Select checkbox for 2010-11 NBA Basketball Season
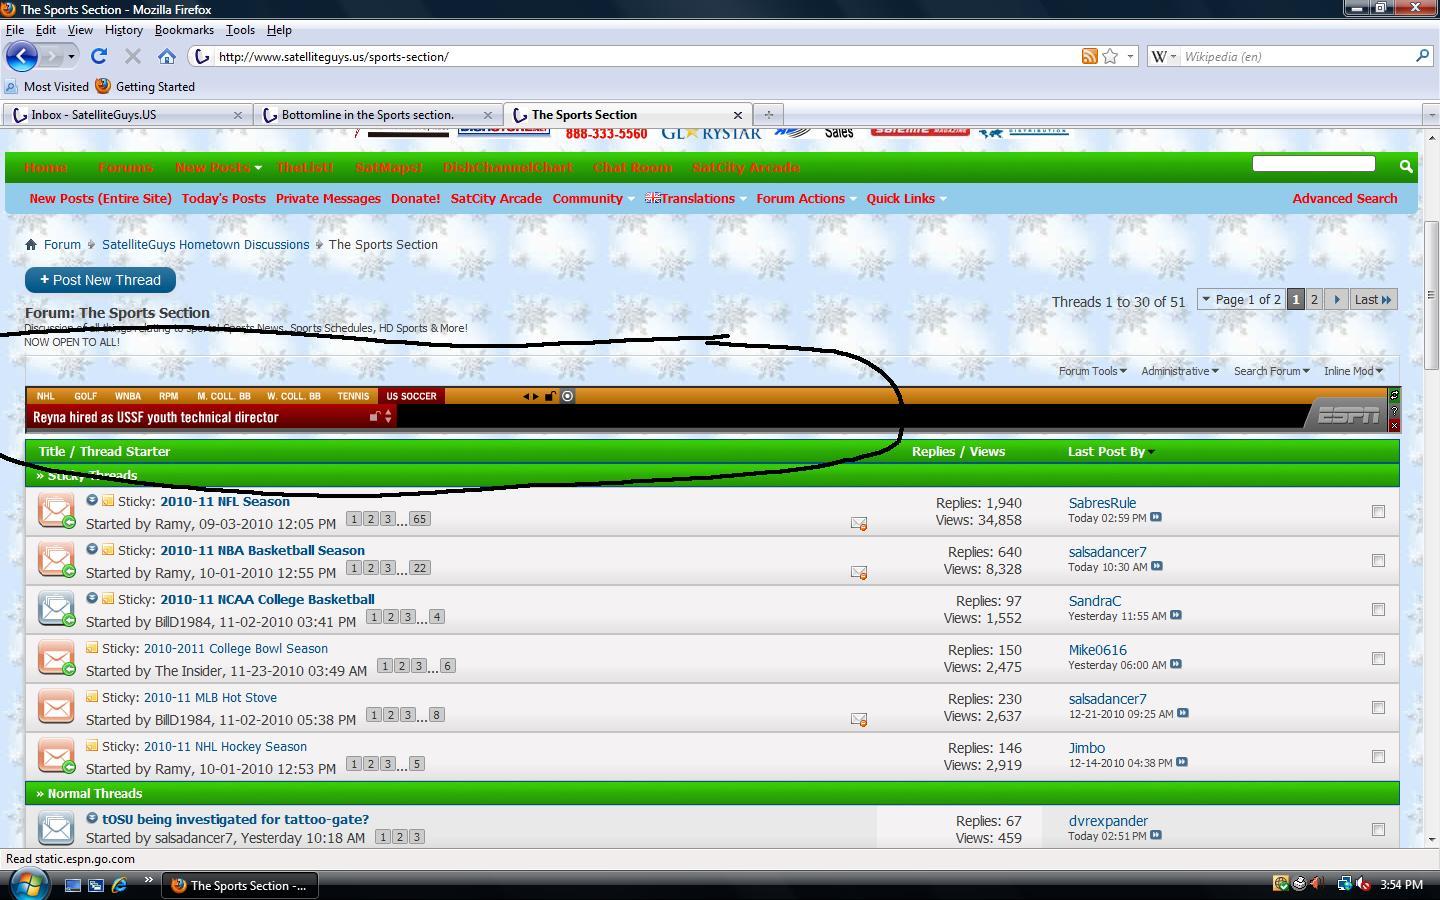The height and width of the screenshot is (900, 1440). point(1378,560)
